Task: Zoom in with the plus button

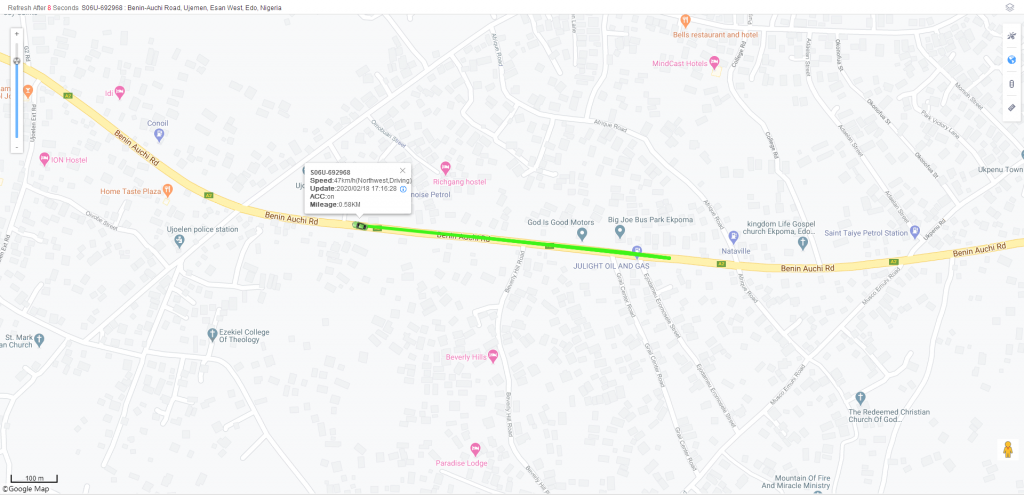Action: pyautogui.click(x=17, y=33)
